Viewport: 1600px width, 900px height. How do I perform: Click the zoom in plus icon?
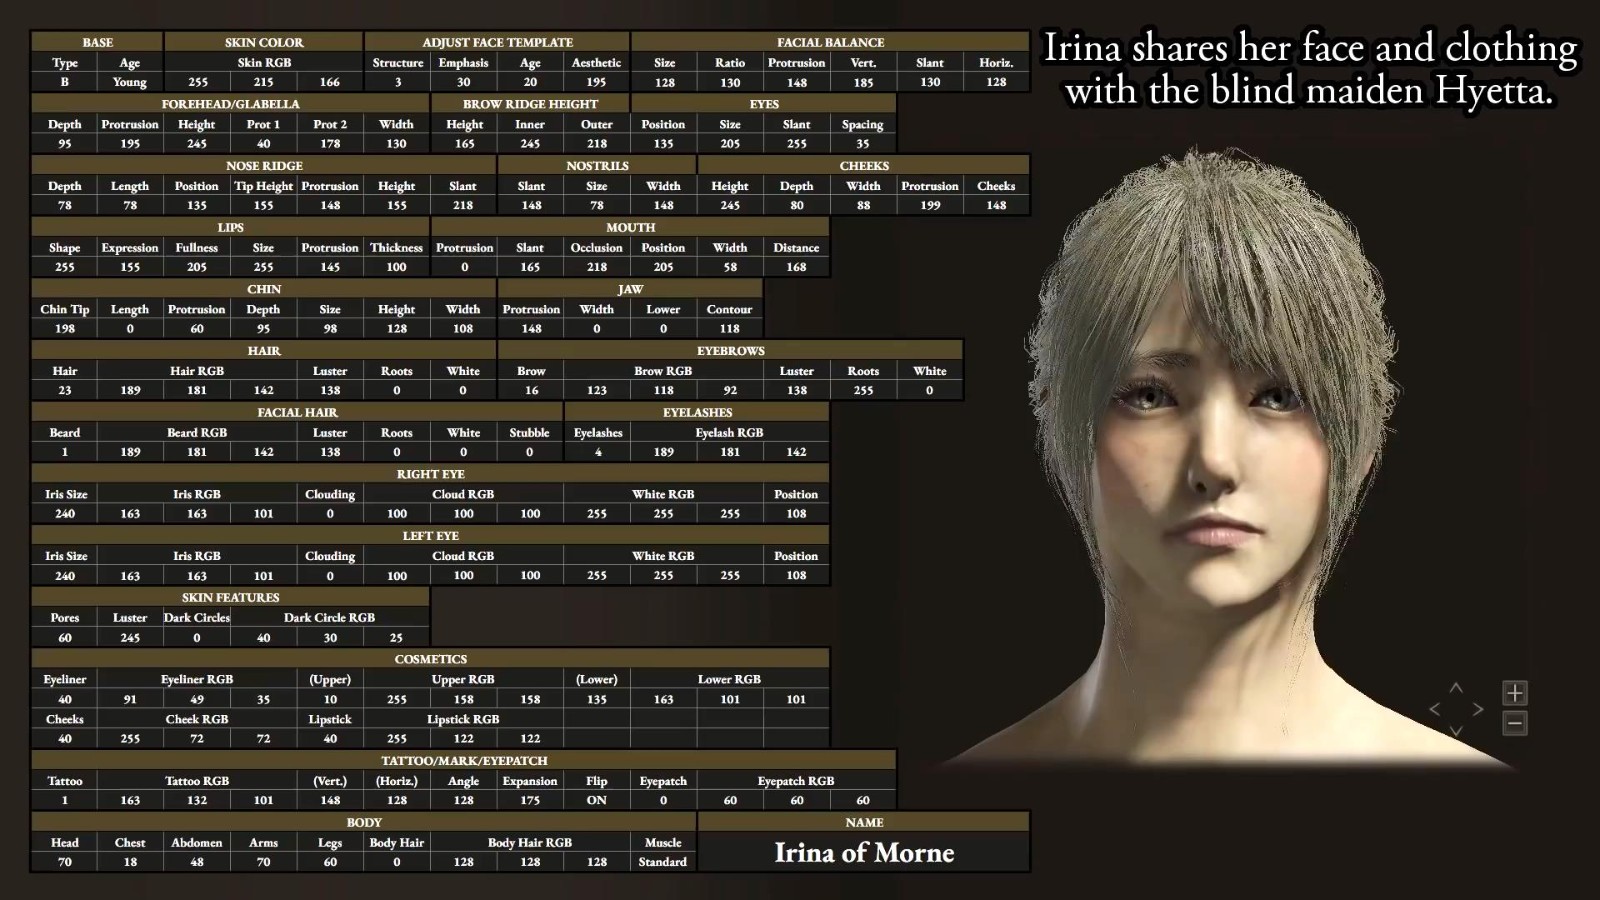pos(1514,693)
